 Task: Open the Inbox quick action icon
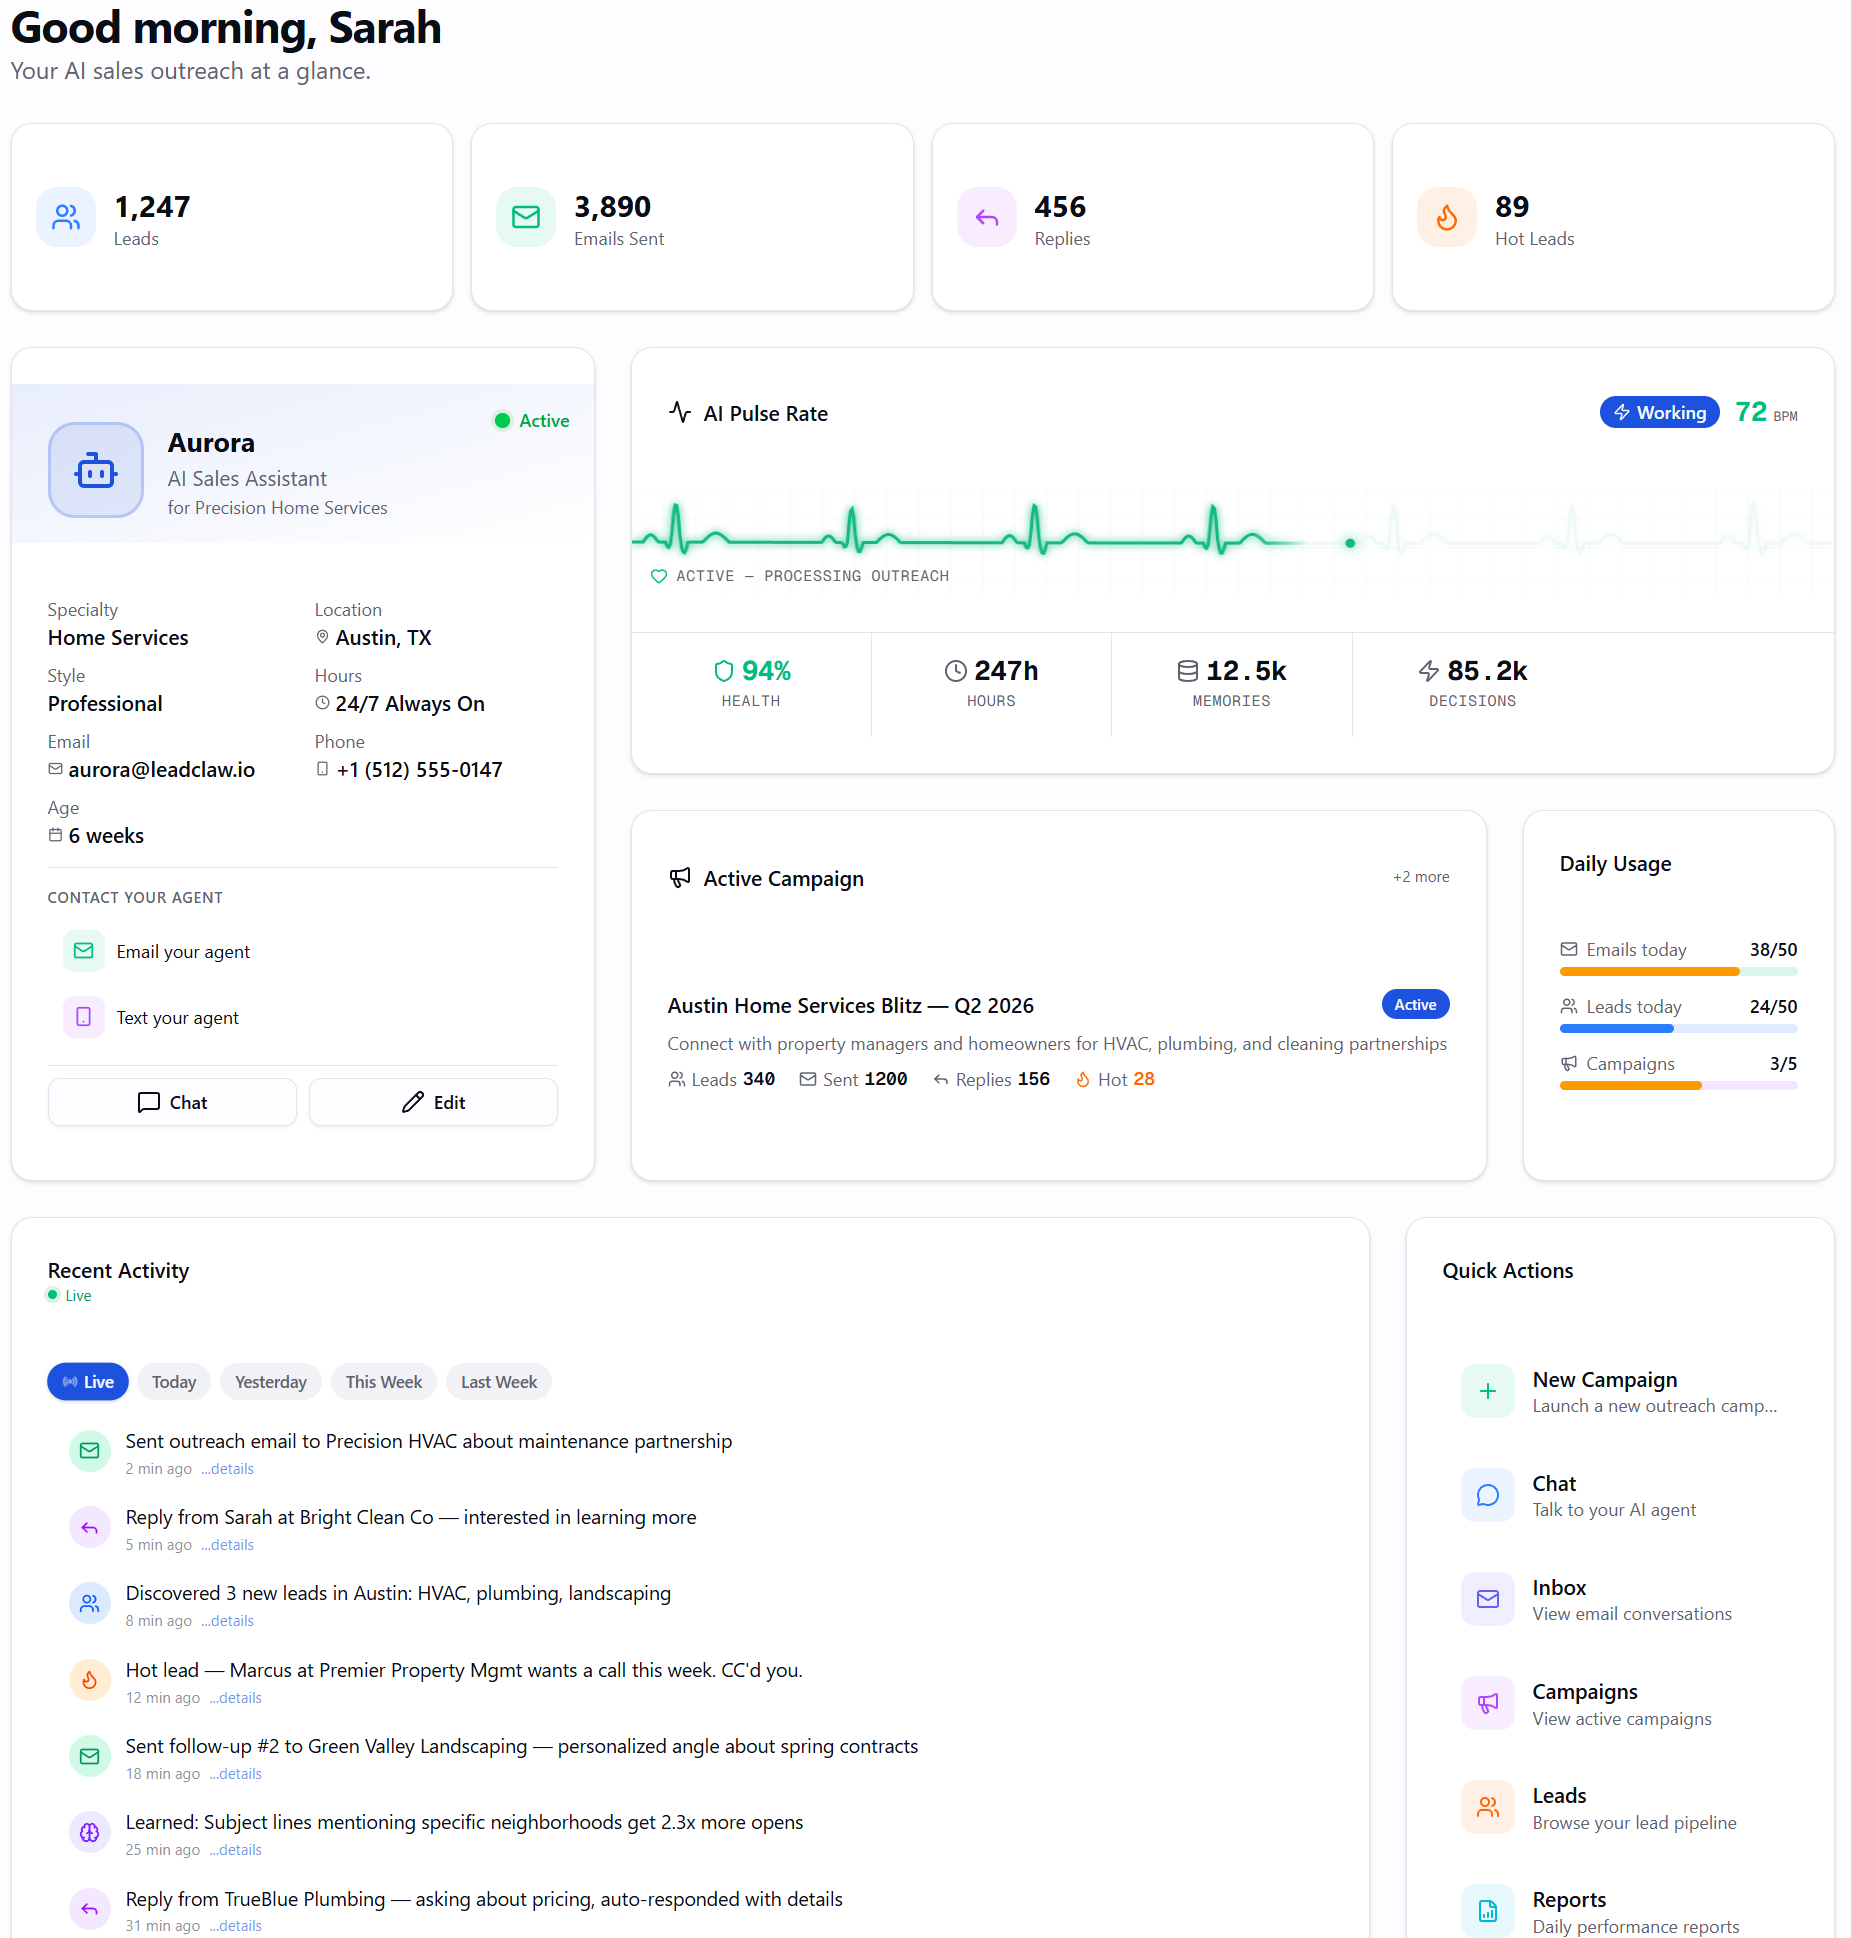(1488, 1599)
